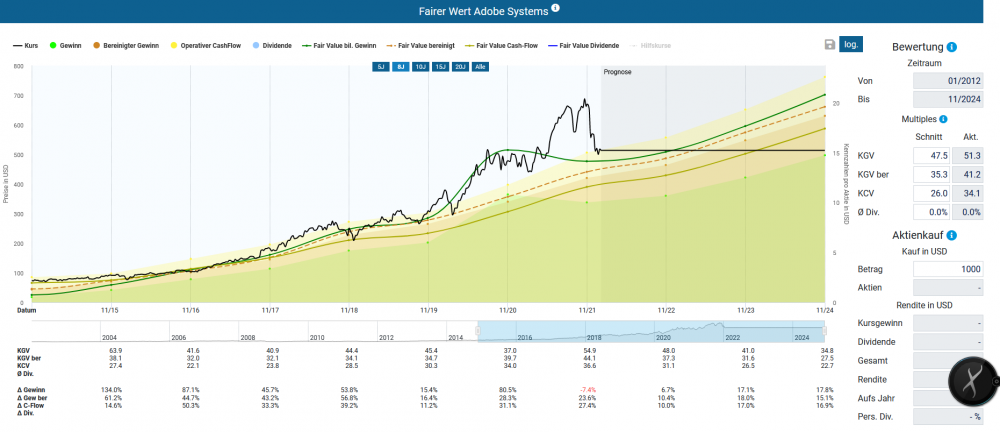Open the info icon beside Bewertung

pos(952,47)
